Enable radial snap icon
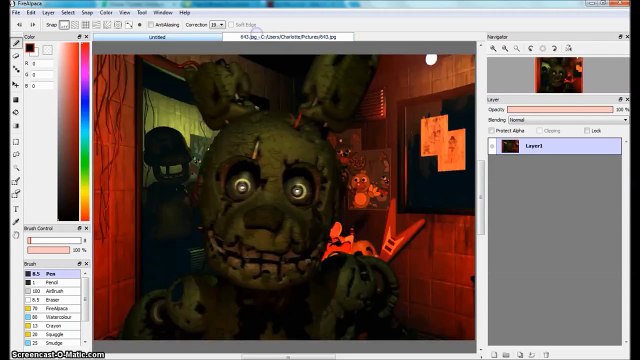Image resolution: width=640 pixels, height=360 pixels. 107,25
